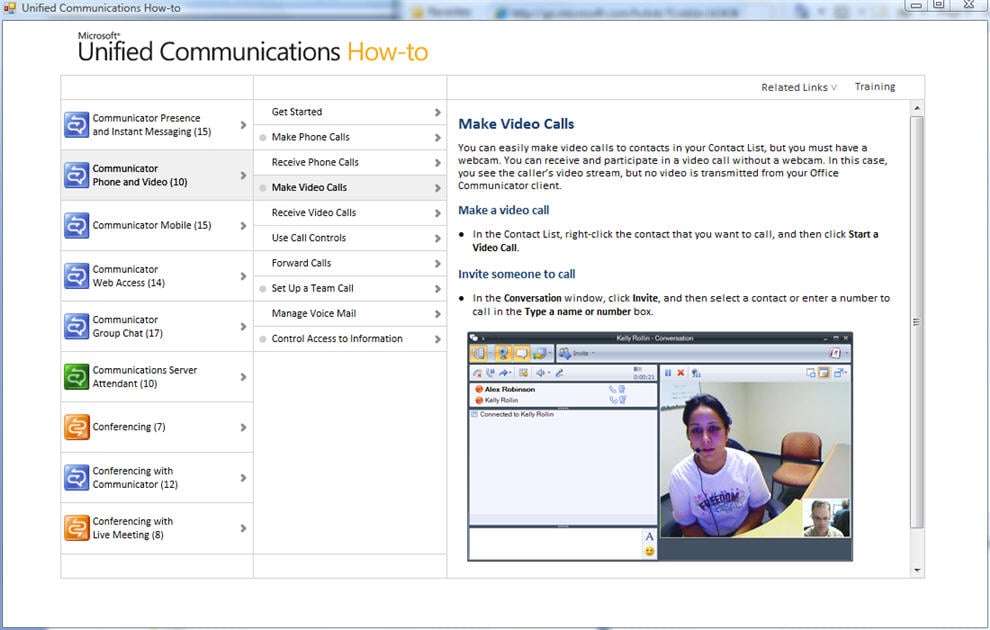Viewport: 990px width, 630px height.
Task: Select the Communicator Mobile category icon
Action: (x=77, y=226)
